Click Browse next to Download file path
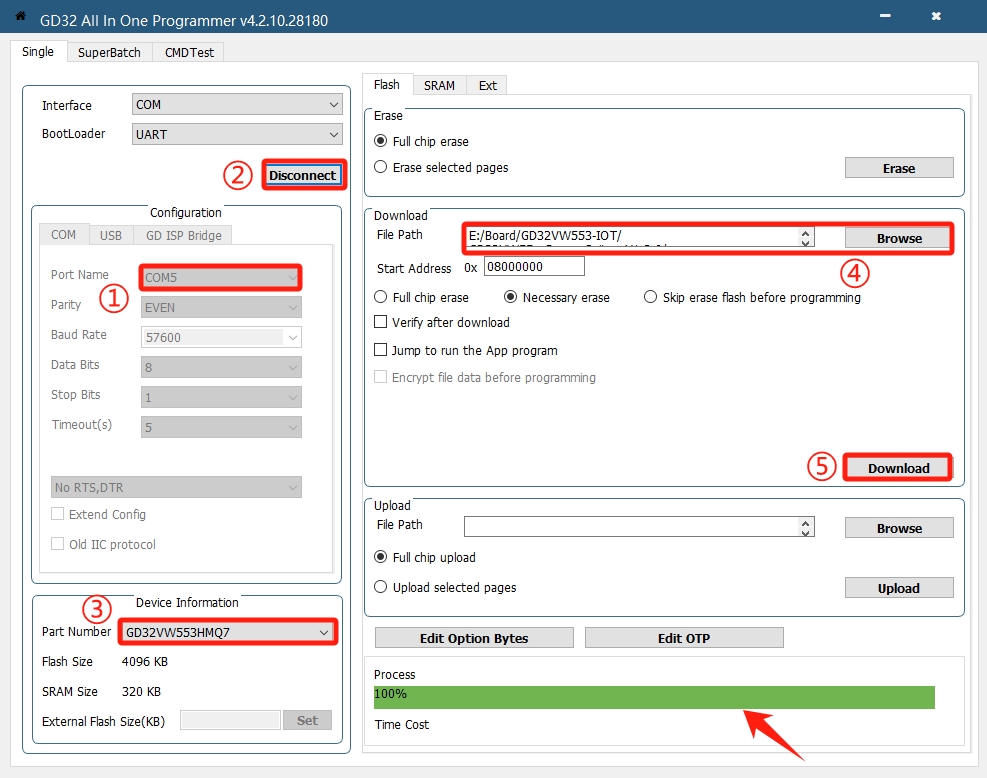The width and height of the screenshot is (987, 778). [898, 239]
